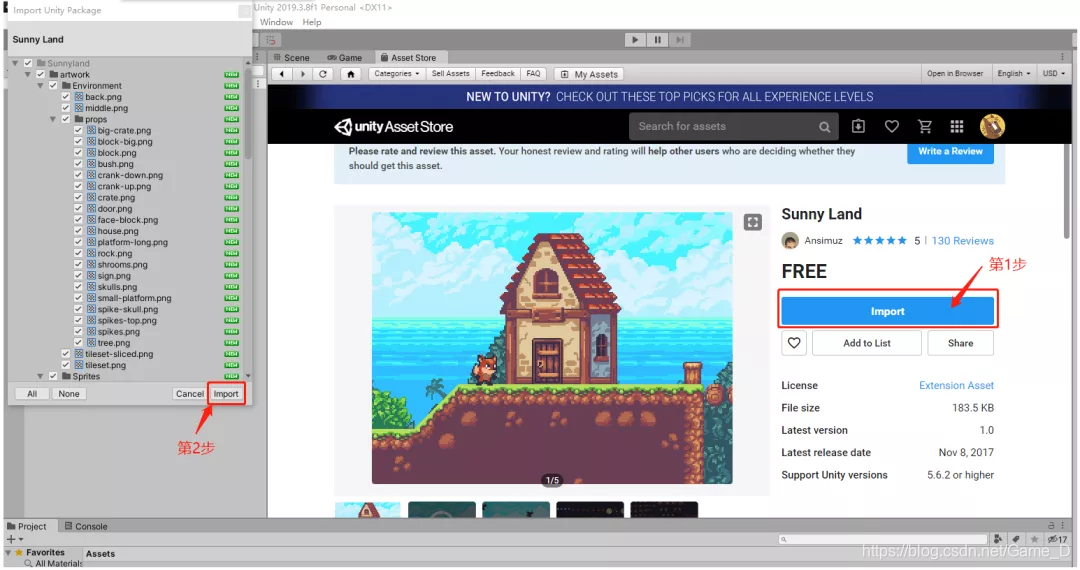This screenshot has width=1080, height=570.
Task: Uncheck middle.png checkbox
Action: [66, 108]
